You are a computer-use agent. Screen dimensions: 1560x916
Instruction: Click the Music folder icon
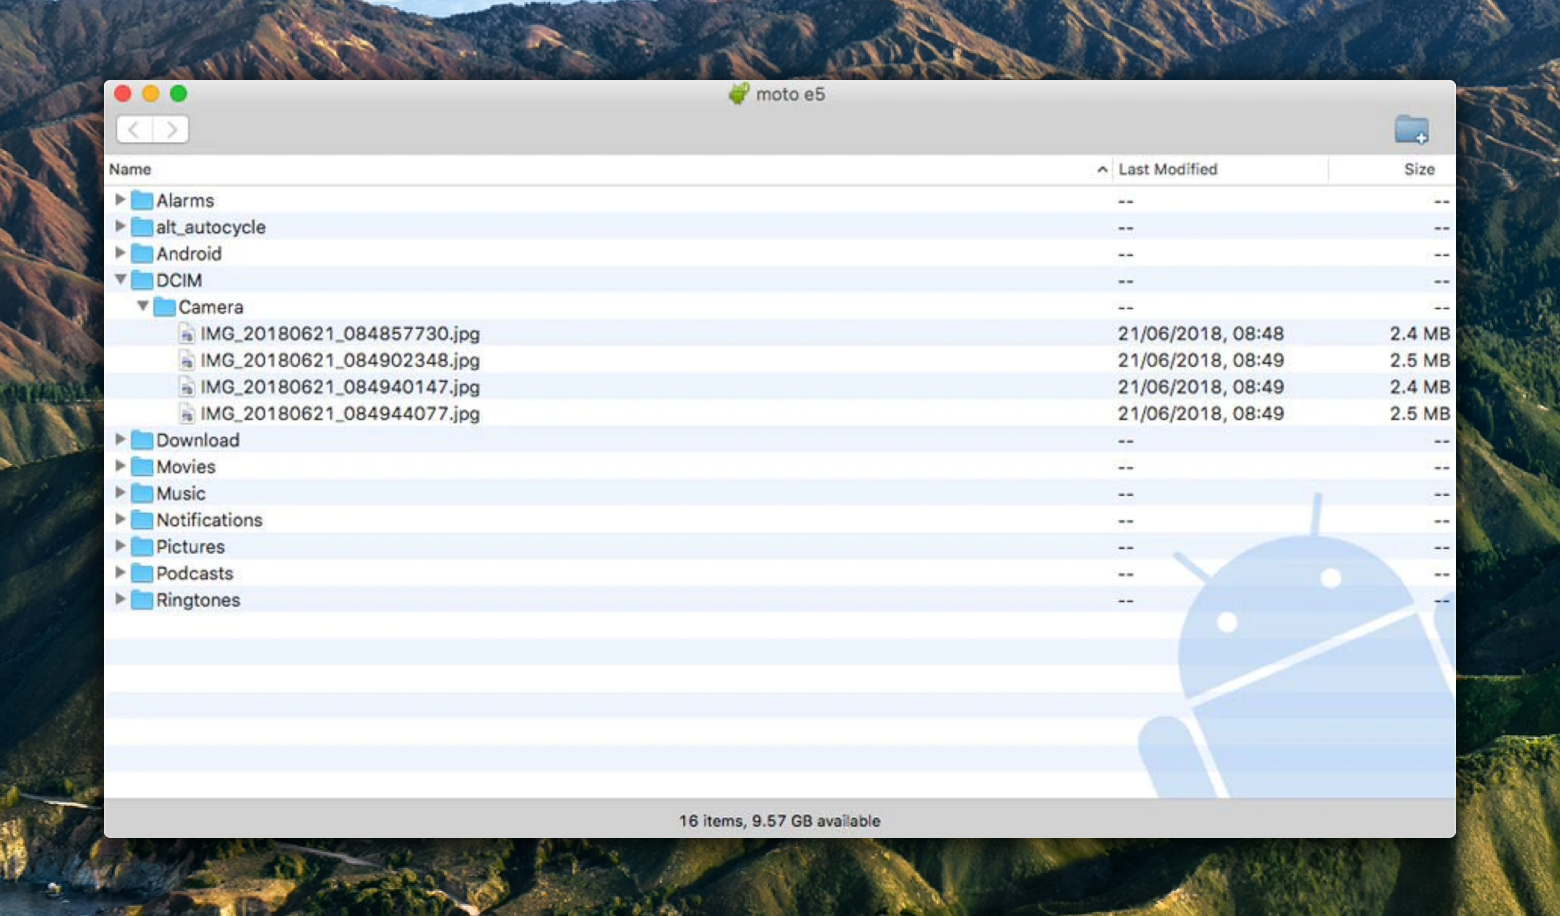click(x=142, y=493)
